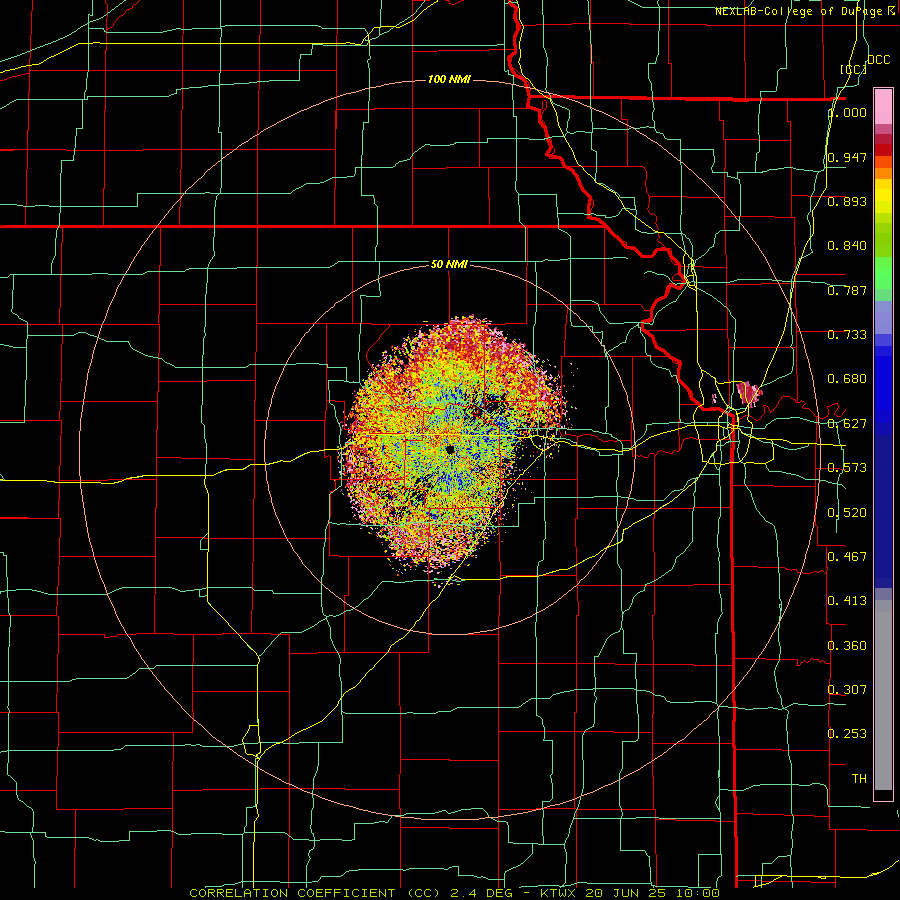Select the 0.787 scale value

click(847, 290)
